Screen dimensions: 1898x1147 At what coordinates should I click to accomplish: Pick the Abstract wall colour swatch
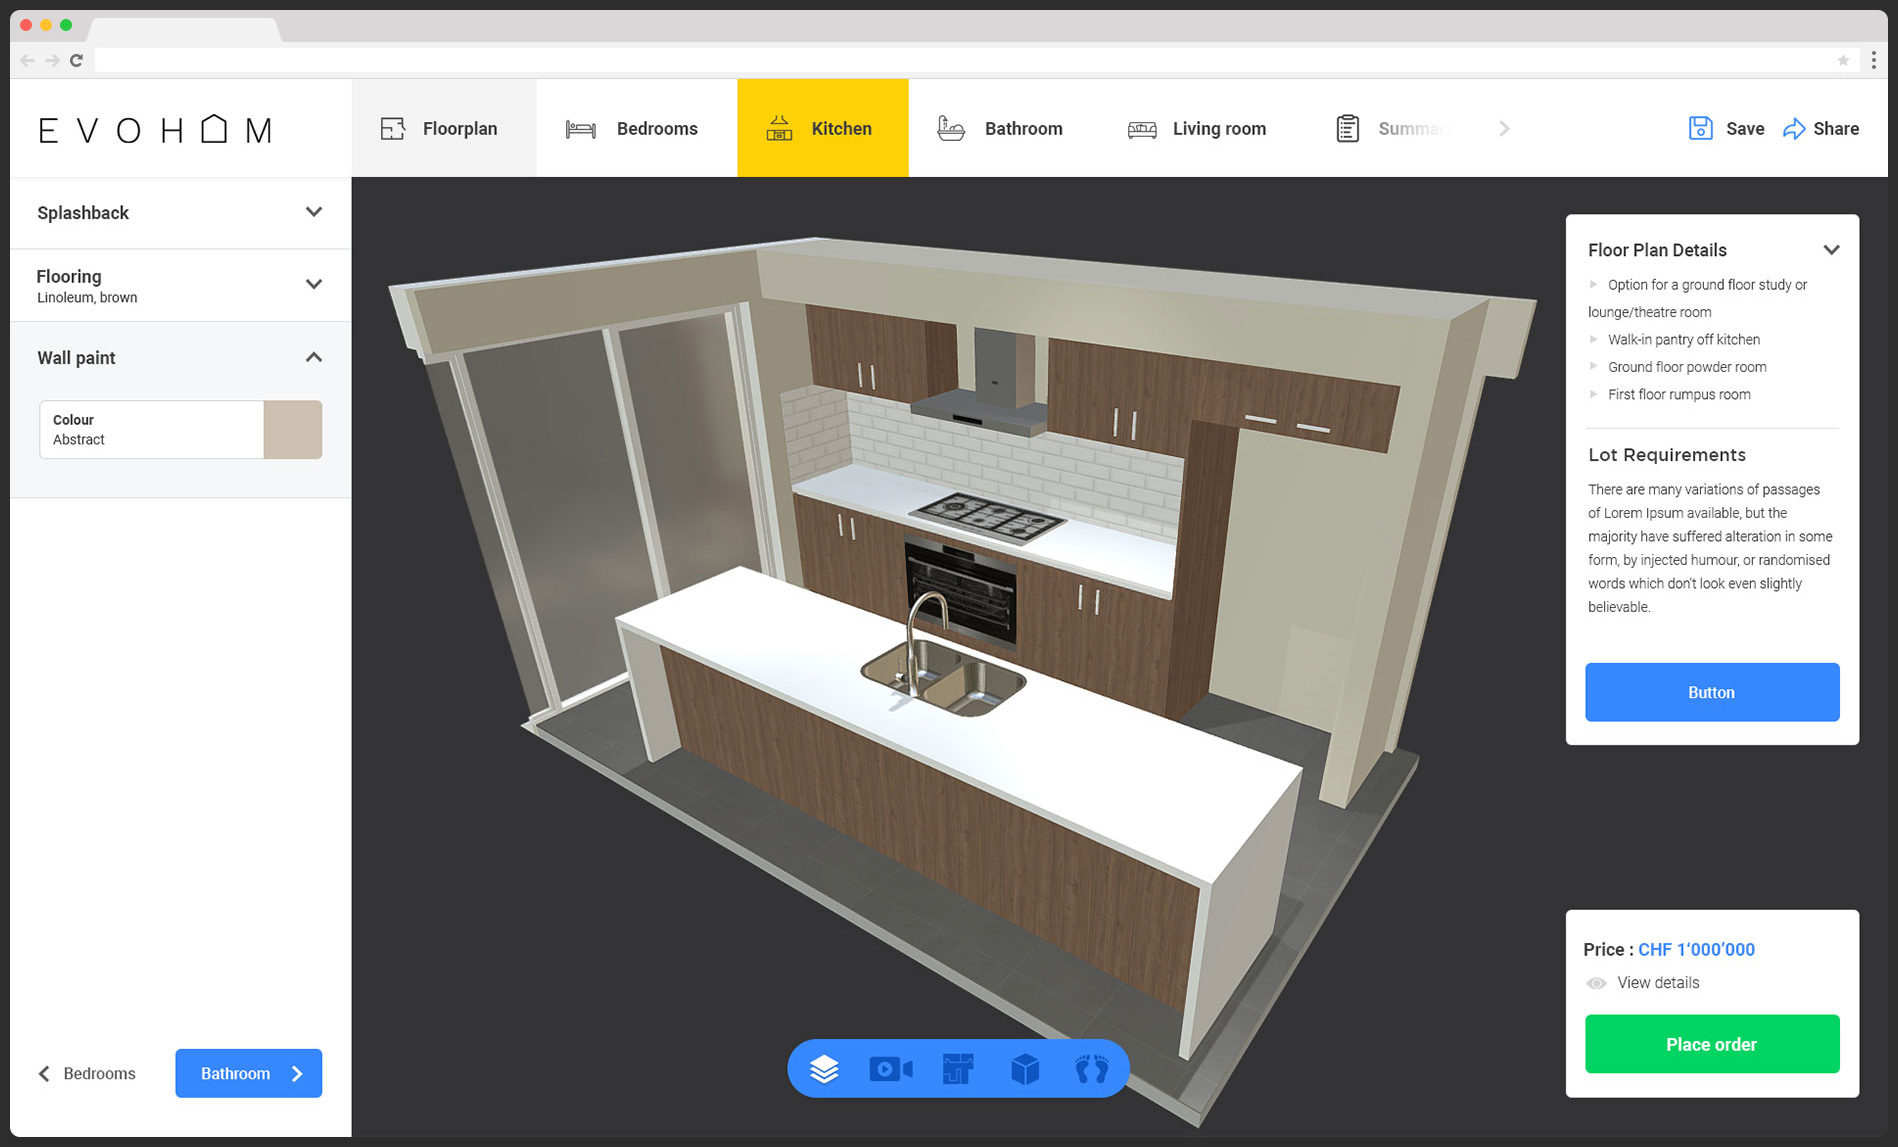[292, 430]
